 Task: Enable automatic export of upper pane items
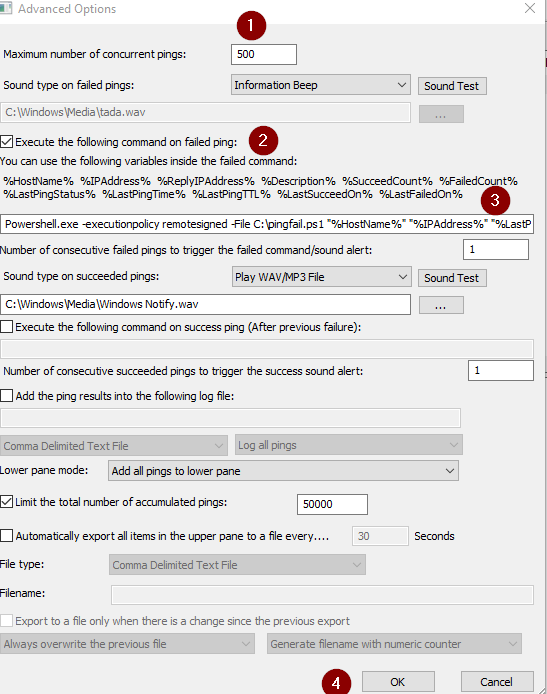7,536
